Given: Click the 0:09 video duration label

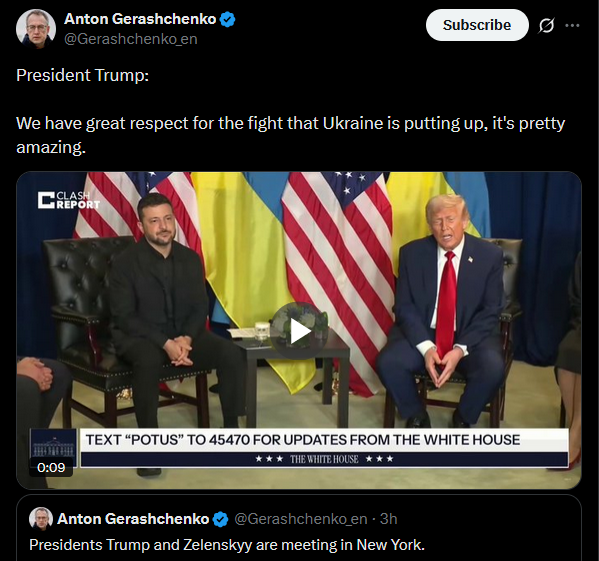Looking at the screenshot, I should click(51, 467).
